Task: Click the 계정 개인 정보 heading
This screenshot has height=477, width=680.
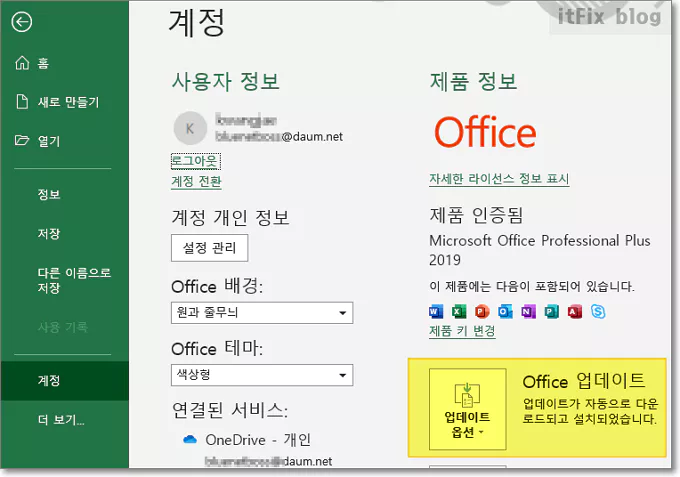Action: 230,217
